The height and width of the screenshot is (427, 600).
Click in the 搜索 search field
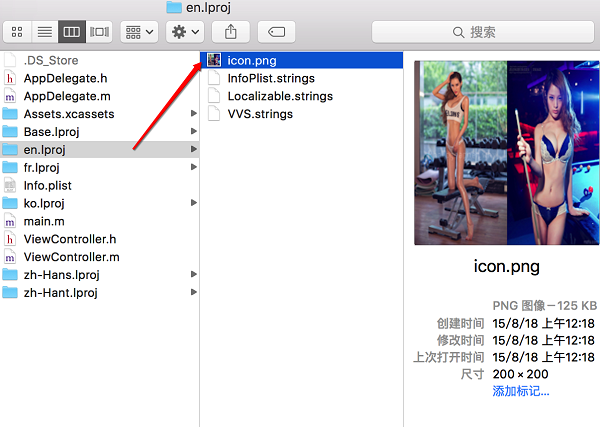[x=483, y=32]
